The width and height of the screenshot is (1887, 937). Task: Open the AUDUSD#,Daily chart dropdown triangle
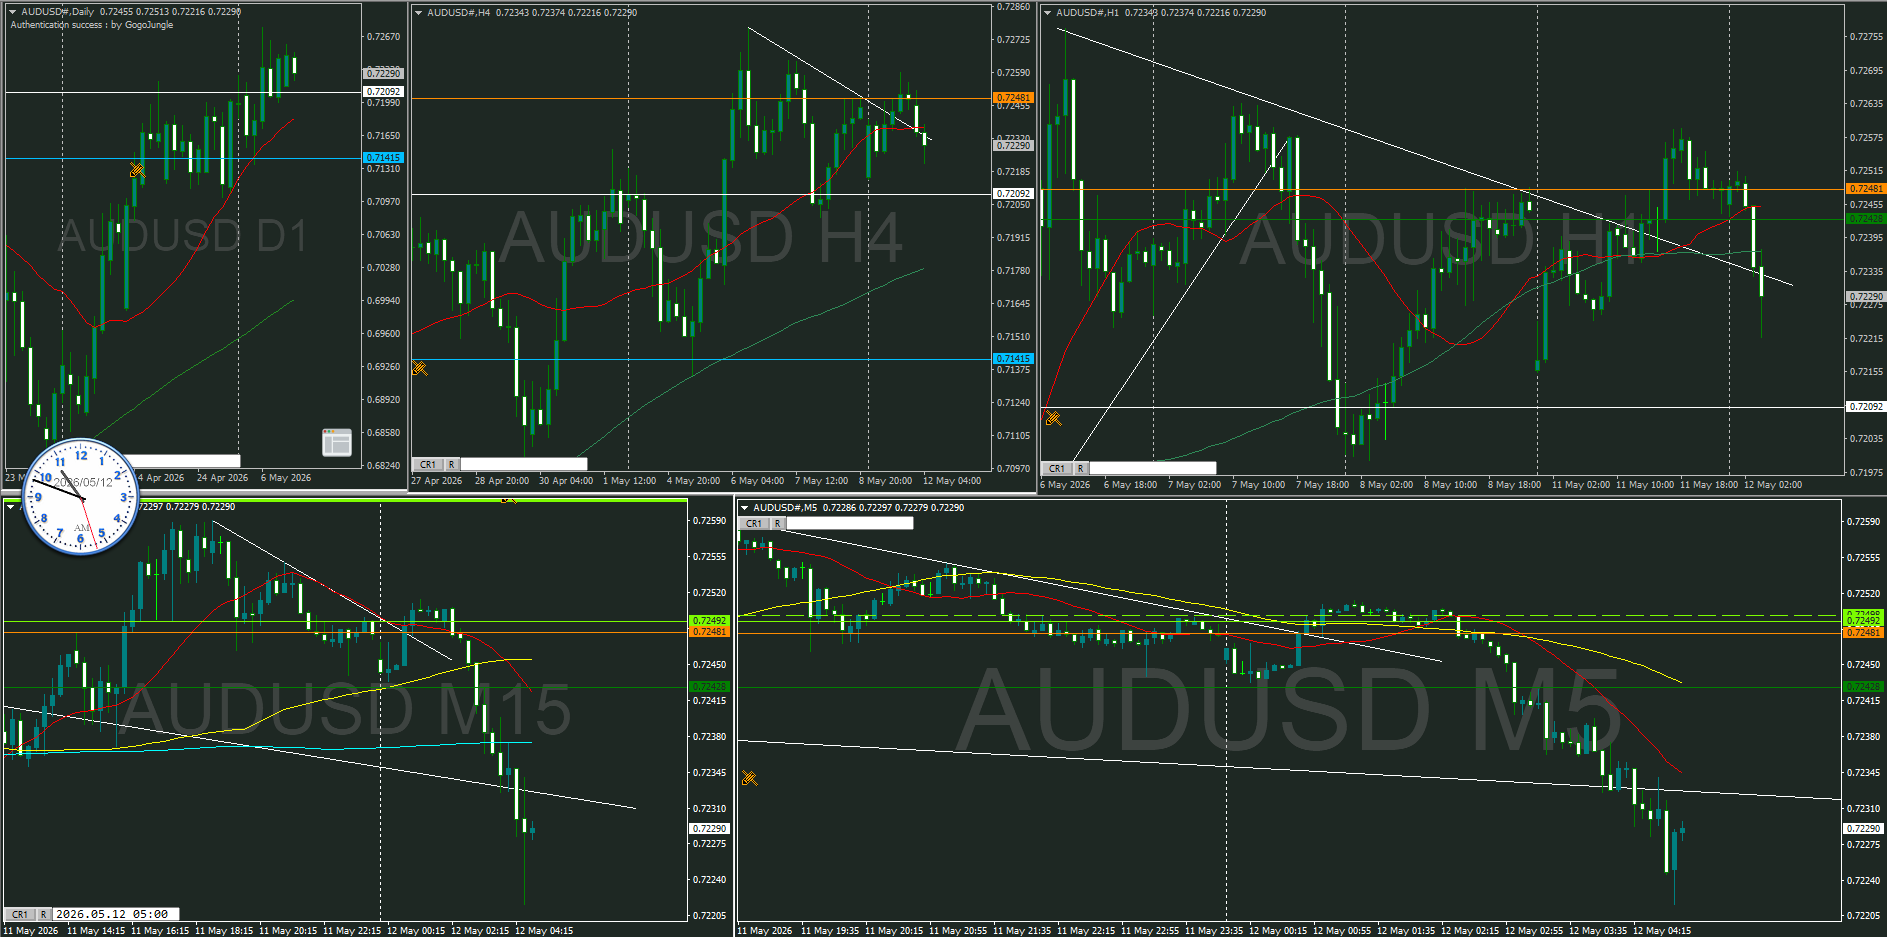pos(12,12)
